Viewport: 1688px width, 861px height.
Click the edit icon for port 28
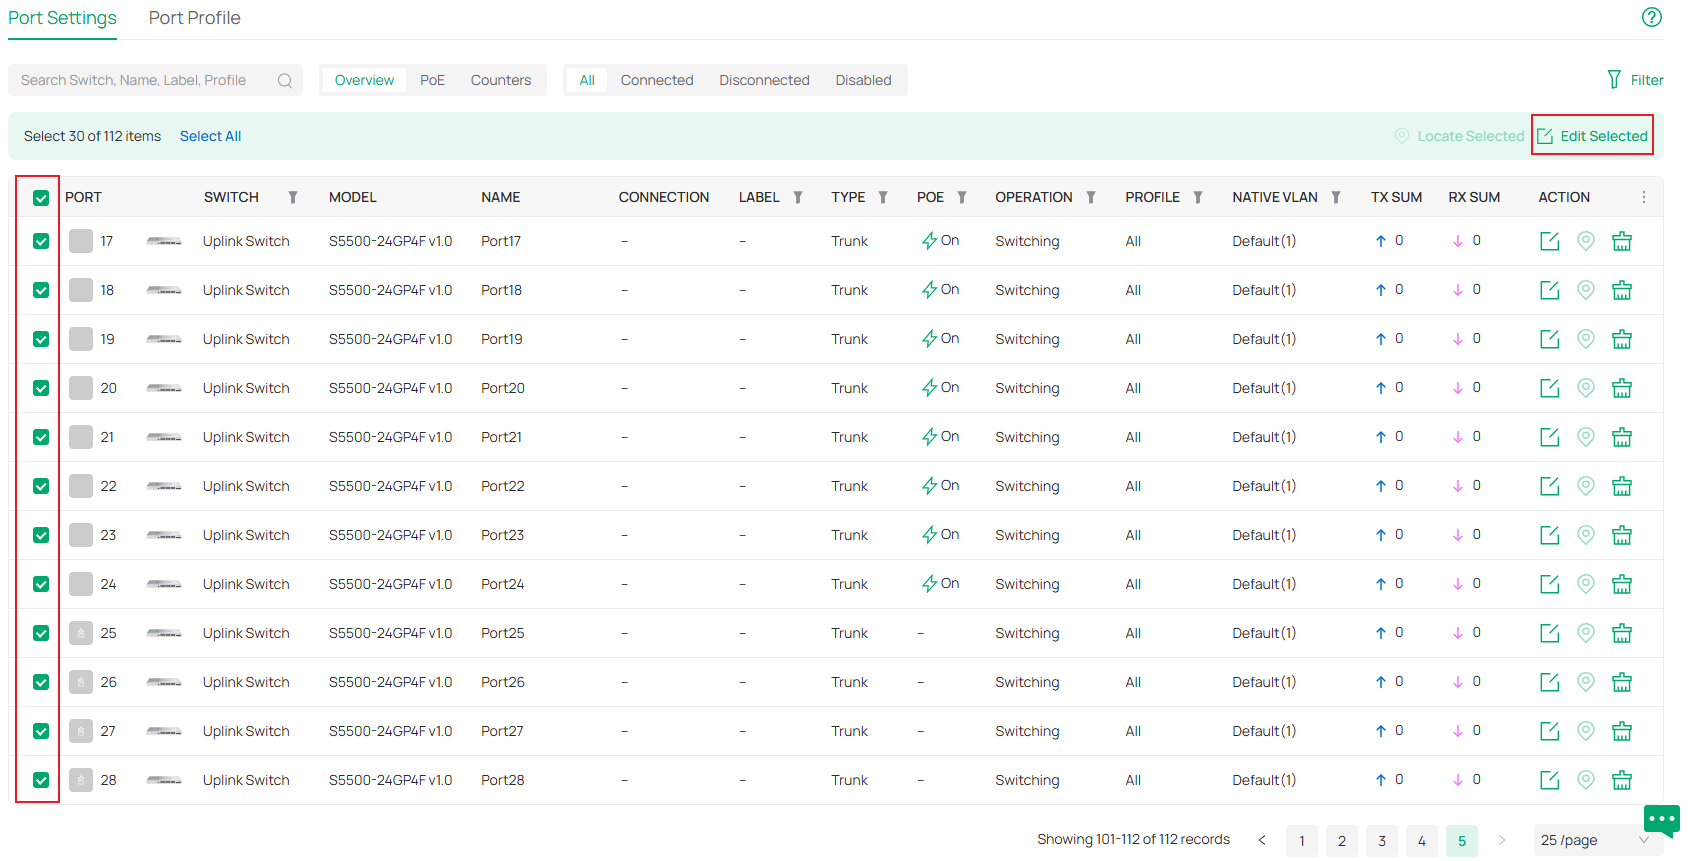tap(1549, 780)
